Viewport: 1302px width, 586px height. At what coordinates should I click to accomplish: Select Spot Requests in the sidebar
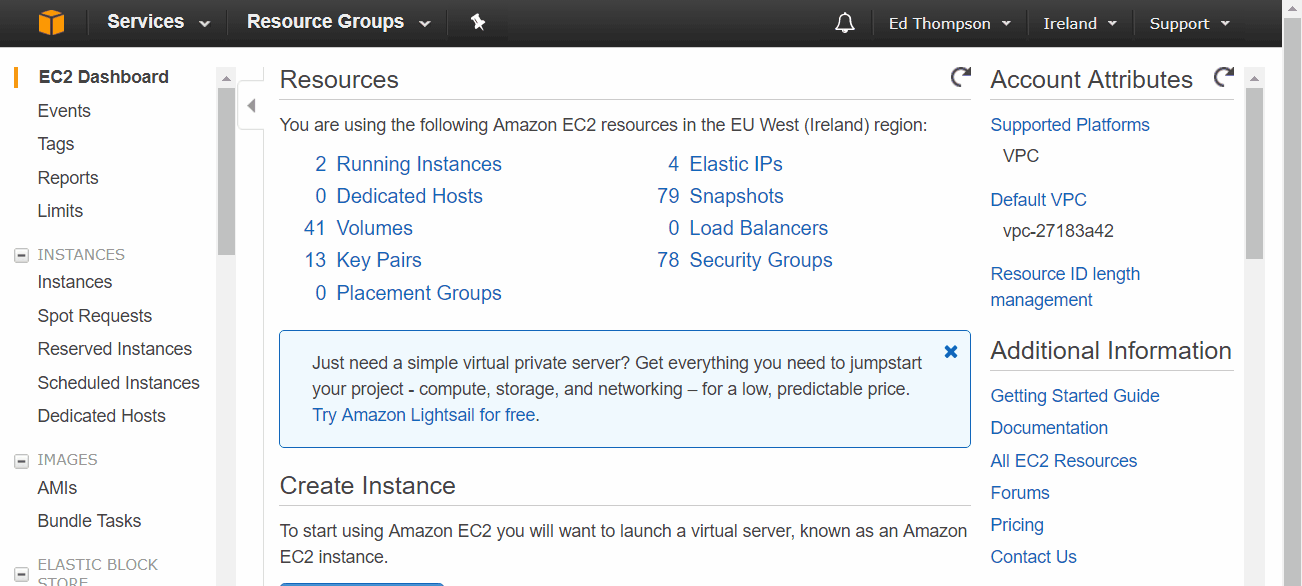[95, 316]
